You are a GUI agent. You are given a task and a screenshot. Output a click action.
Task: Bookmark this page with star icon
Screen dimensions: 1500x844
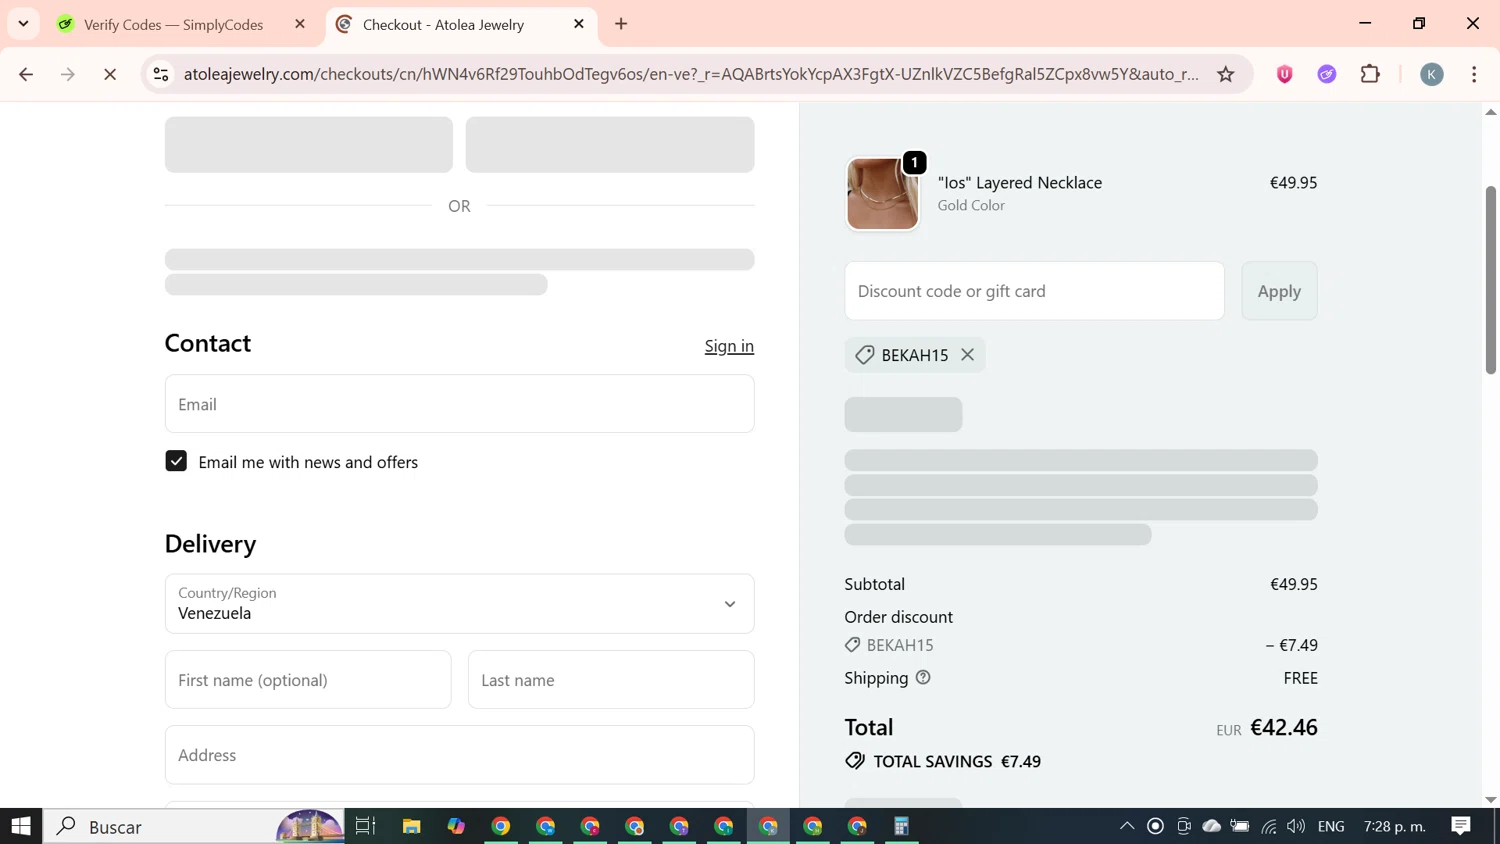pyautogui.click(x=1226, y=74)
